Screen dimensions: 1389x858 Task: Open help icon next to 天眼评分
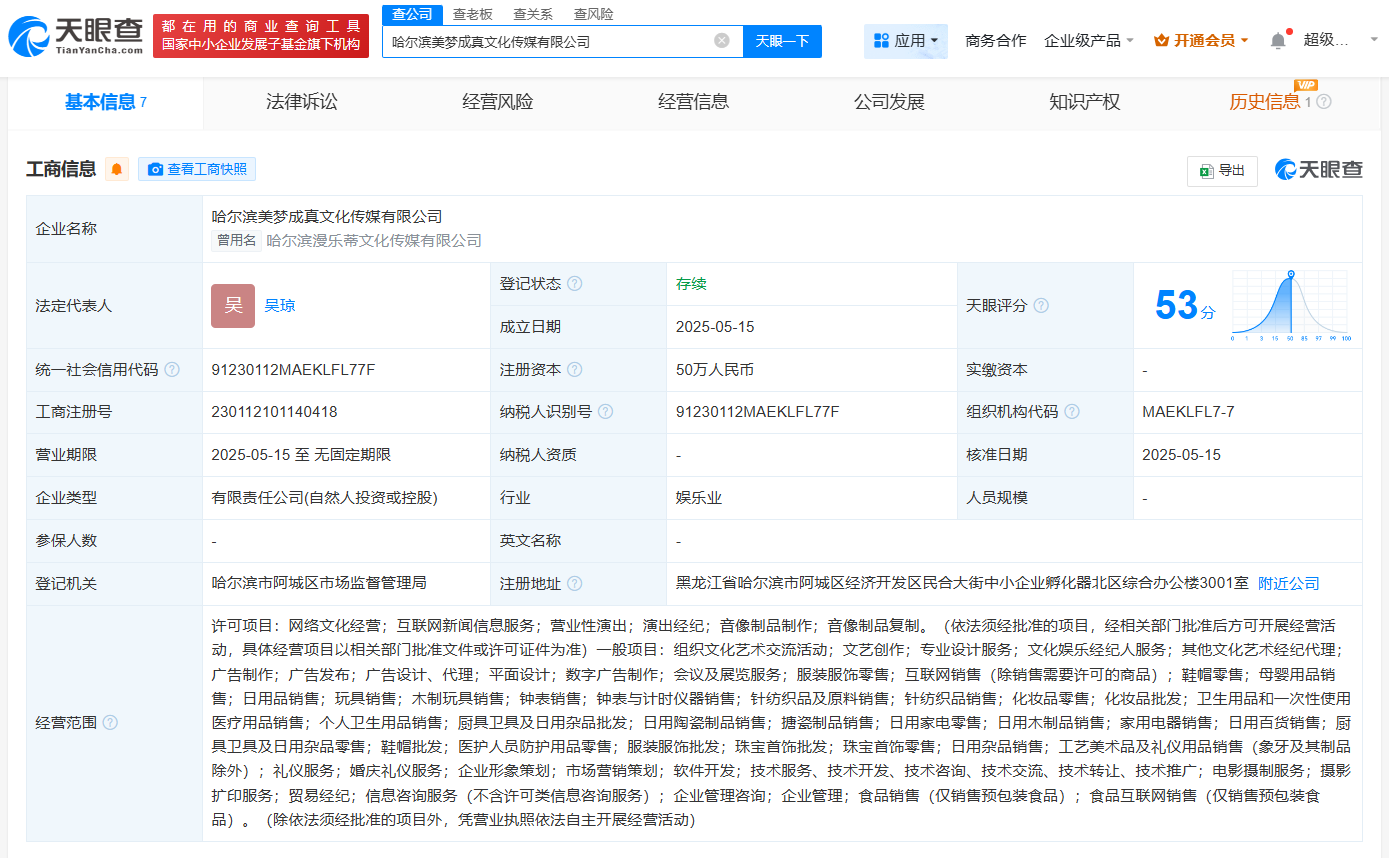click(x=1041, y=305)
